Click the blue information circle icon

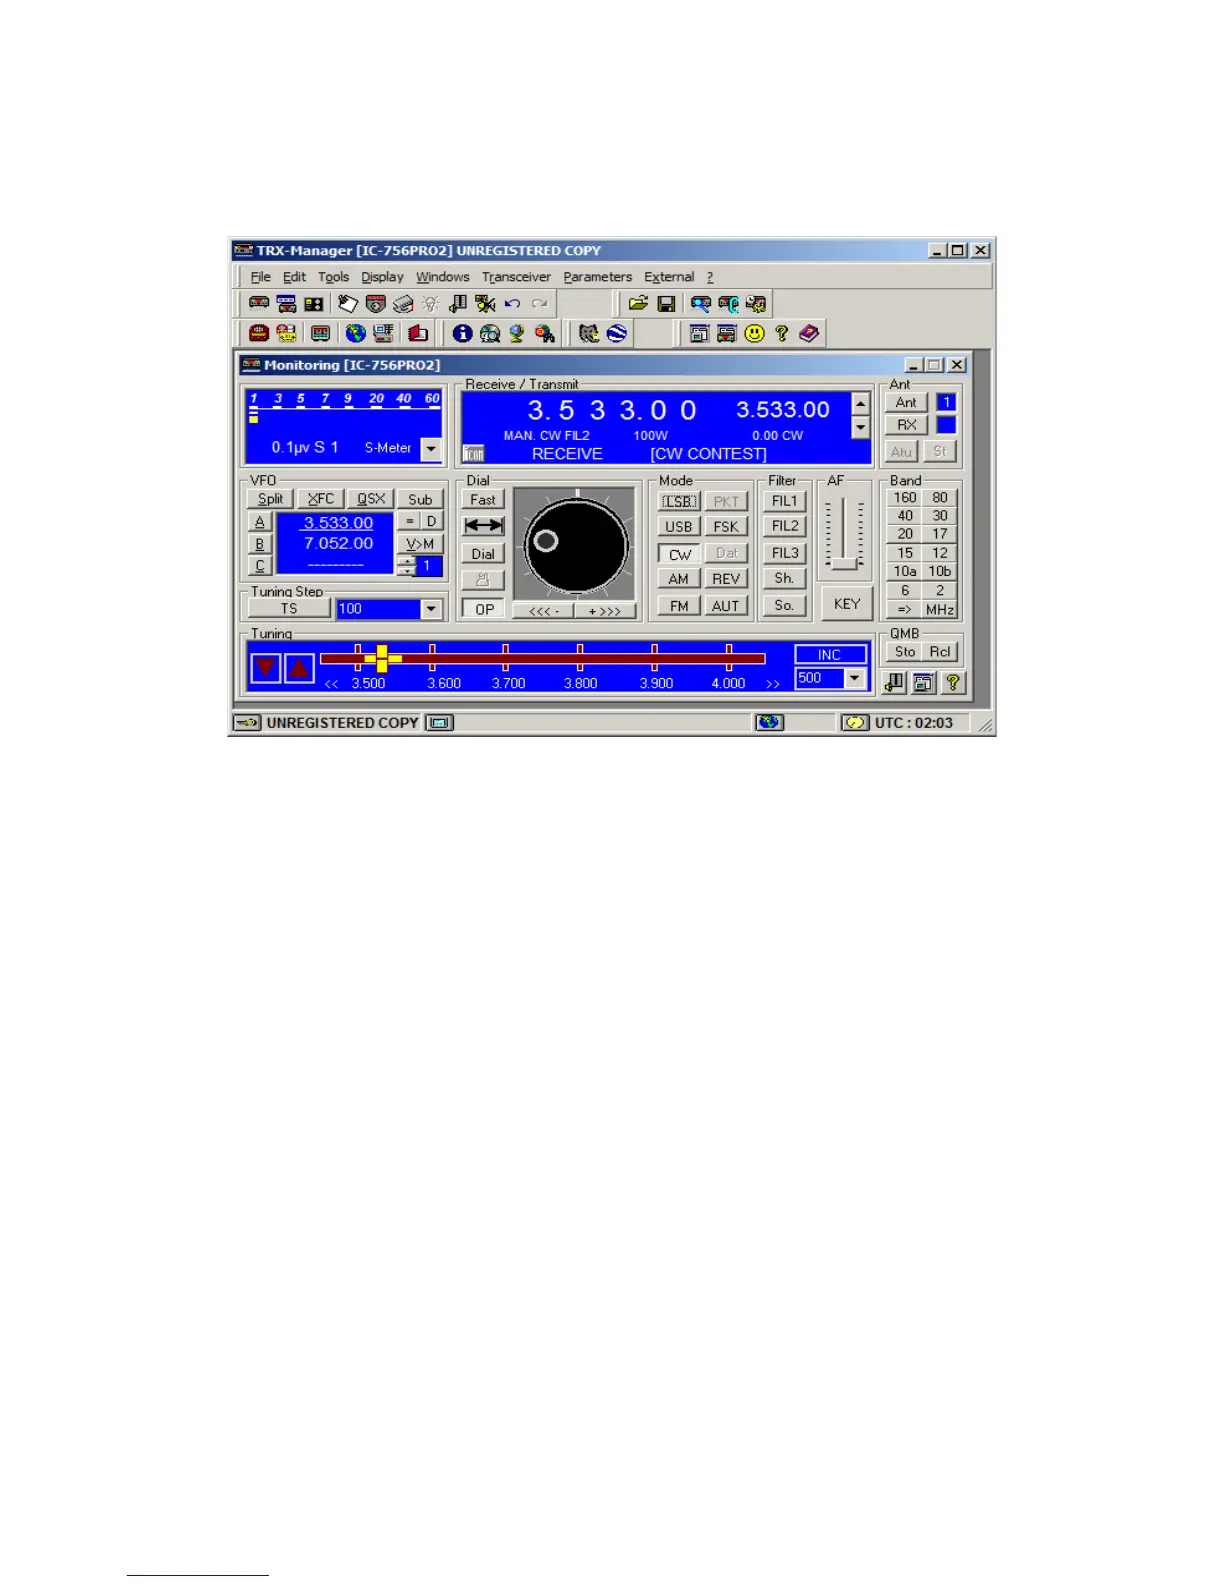pyautogui.click(x=462, y=333)
